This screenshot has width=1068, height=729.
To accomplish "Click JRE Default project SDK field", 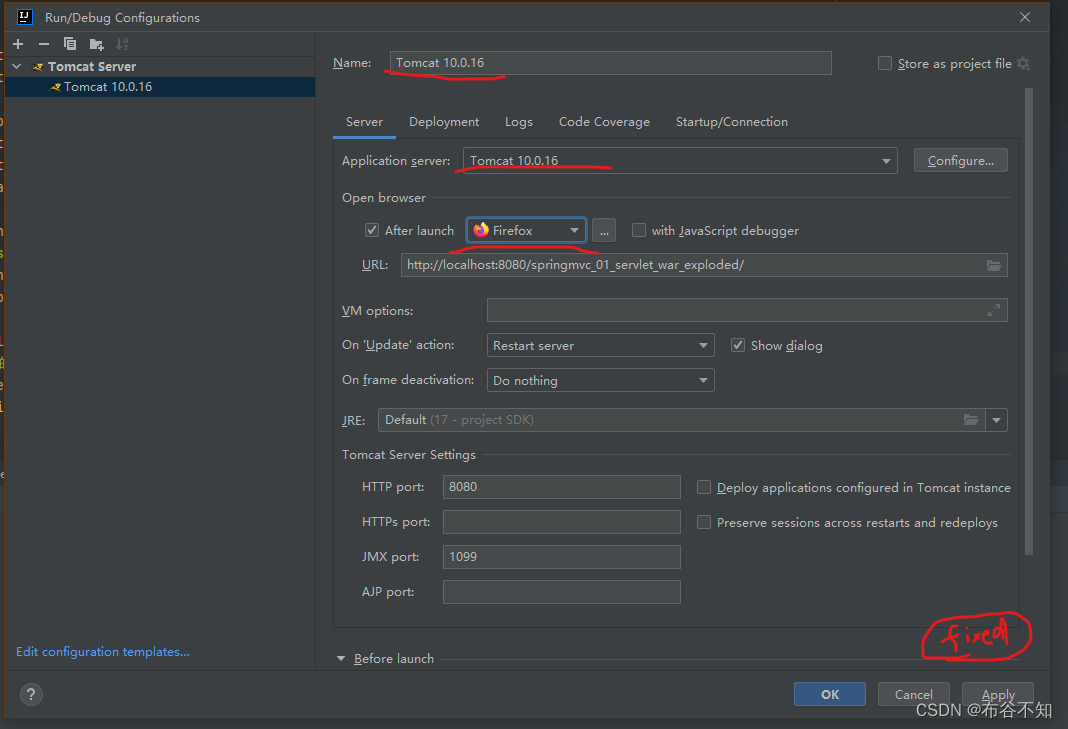I will click(681, 420).
